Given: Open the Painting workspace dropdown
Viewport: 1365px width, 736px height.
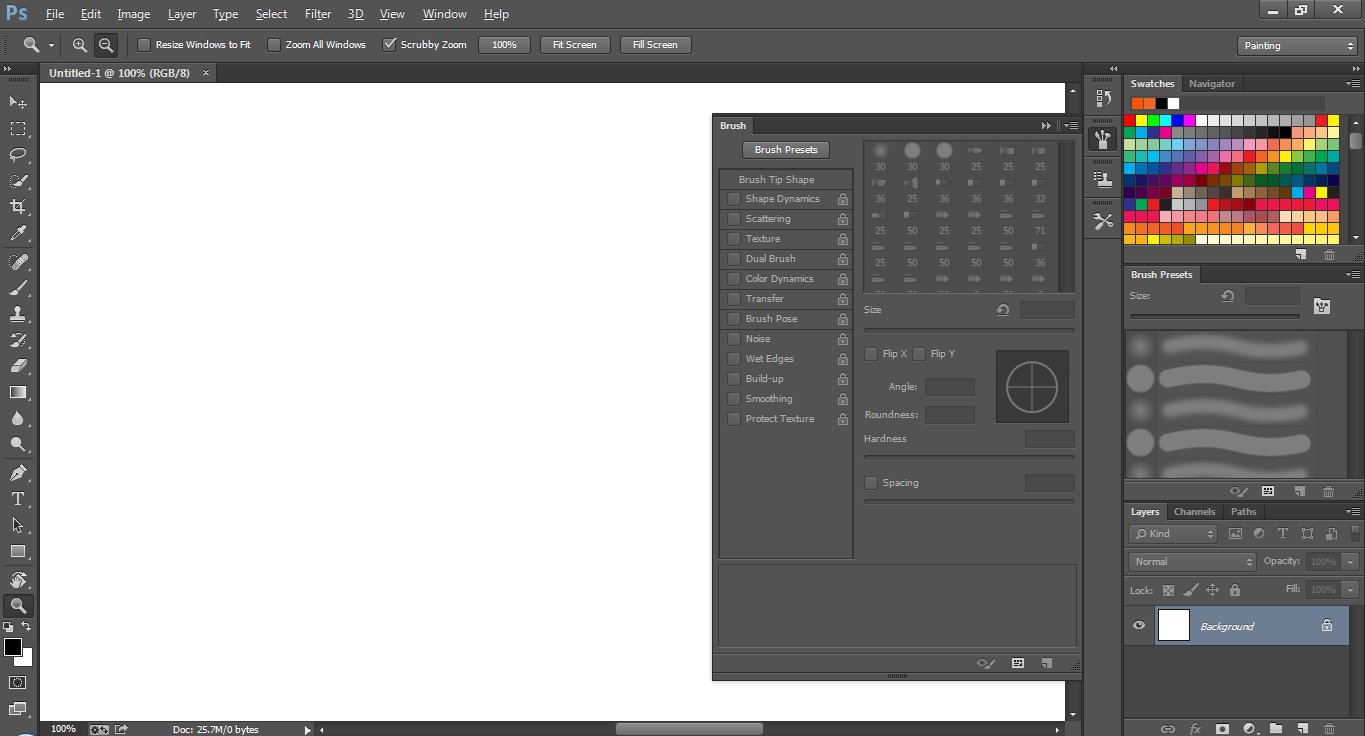Looking at the screenshot, I should (x=1296, y=46).
